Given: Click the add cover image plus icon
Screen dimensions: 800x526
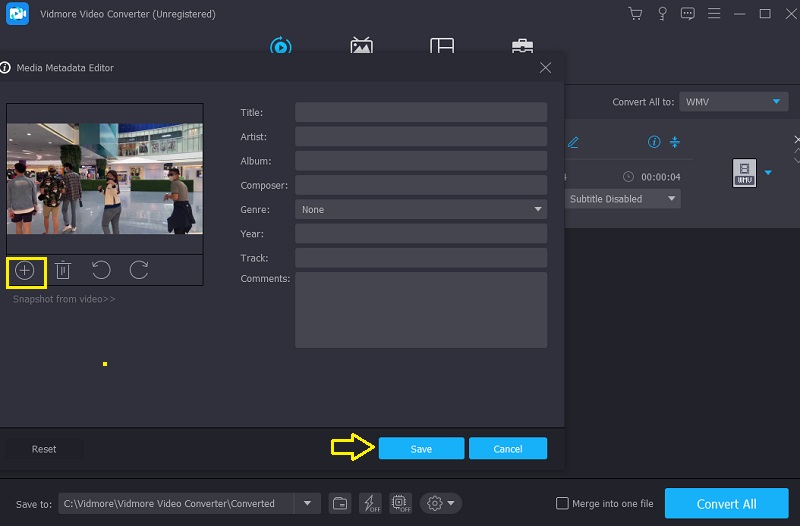Looking at the screenshot, I should [25, 270].
